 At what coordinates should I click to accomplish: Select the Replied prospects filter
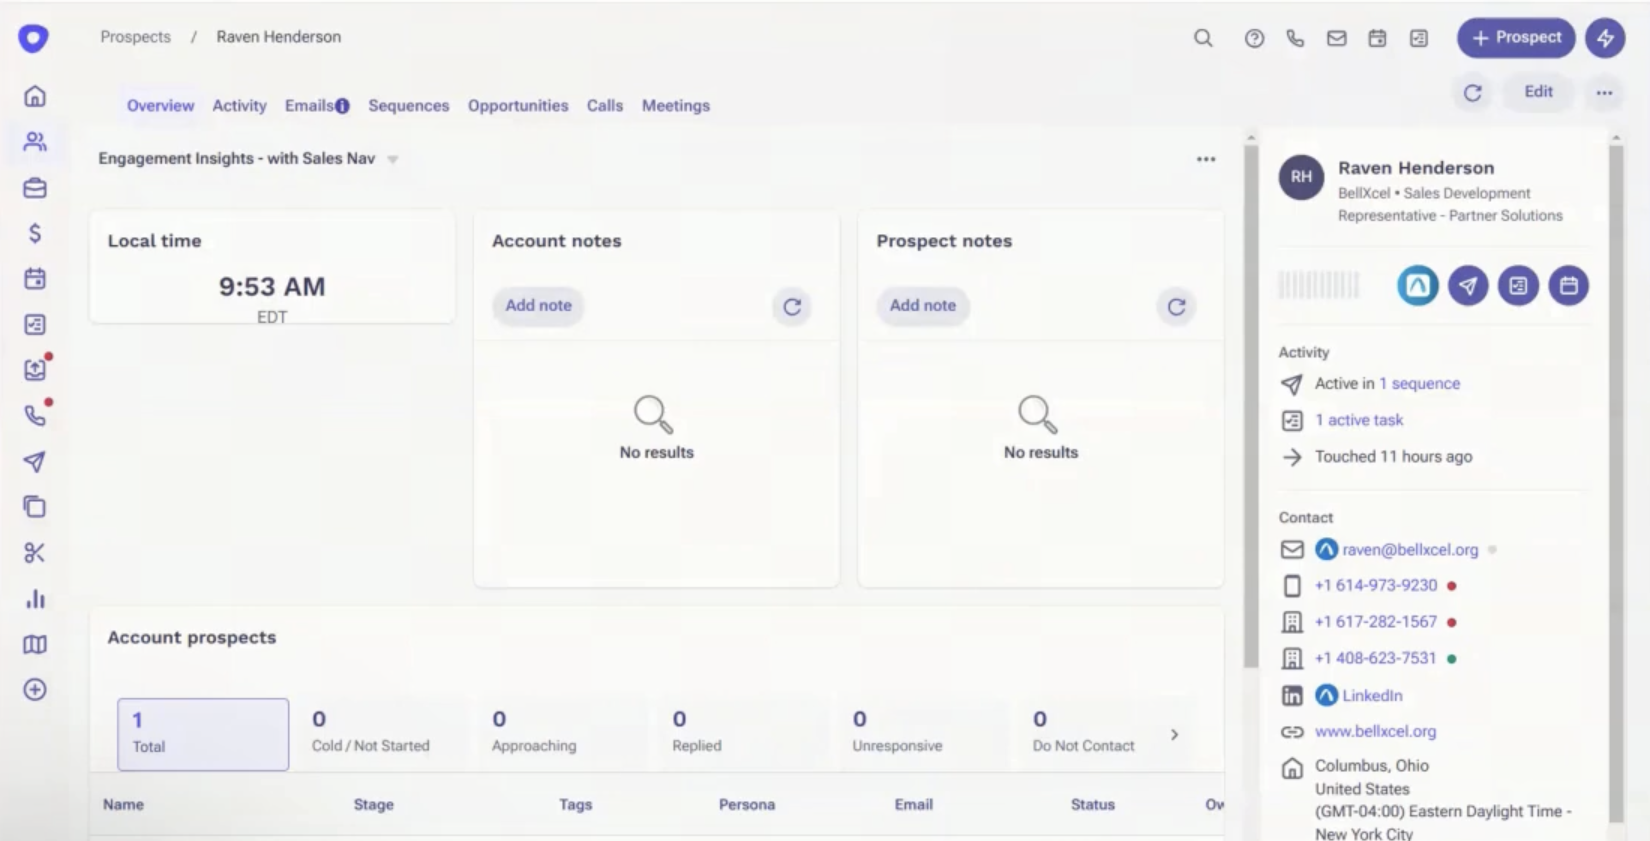point(697,732)
